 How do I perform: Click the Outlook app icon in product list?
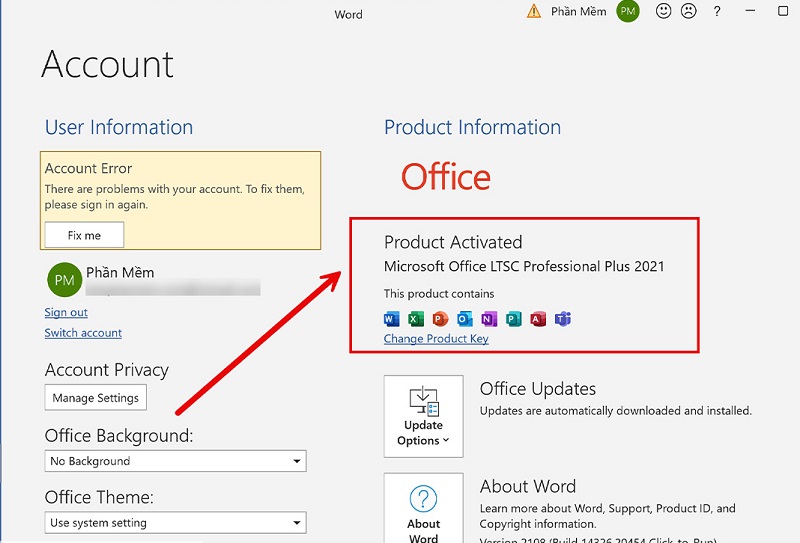pos(465,319)
